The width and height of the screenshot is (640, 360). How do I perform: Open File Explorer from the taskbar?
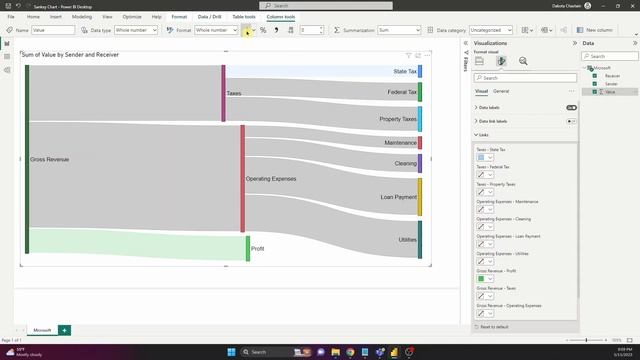[336, 352]
